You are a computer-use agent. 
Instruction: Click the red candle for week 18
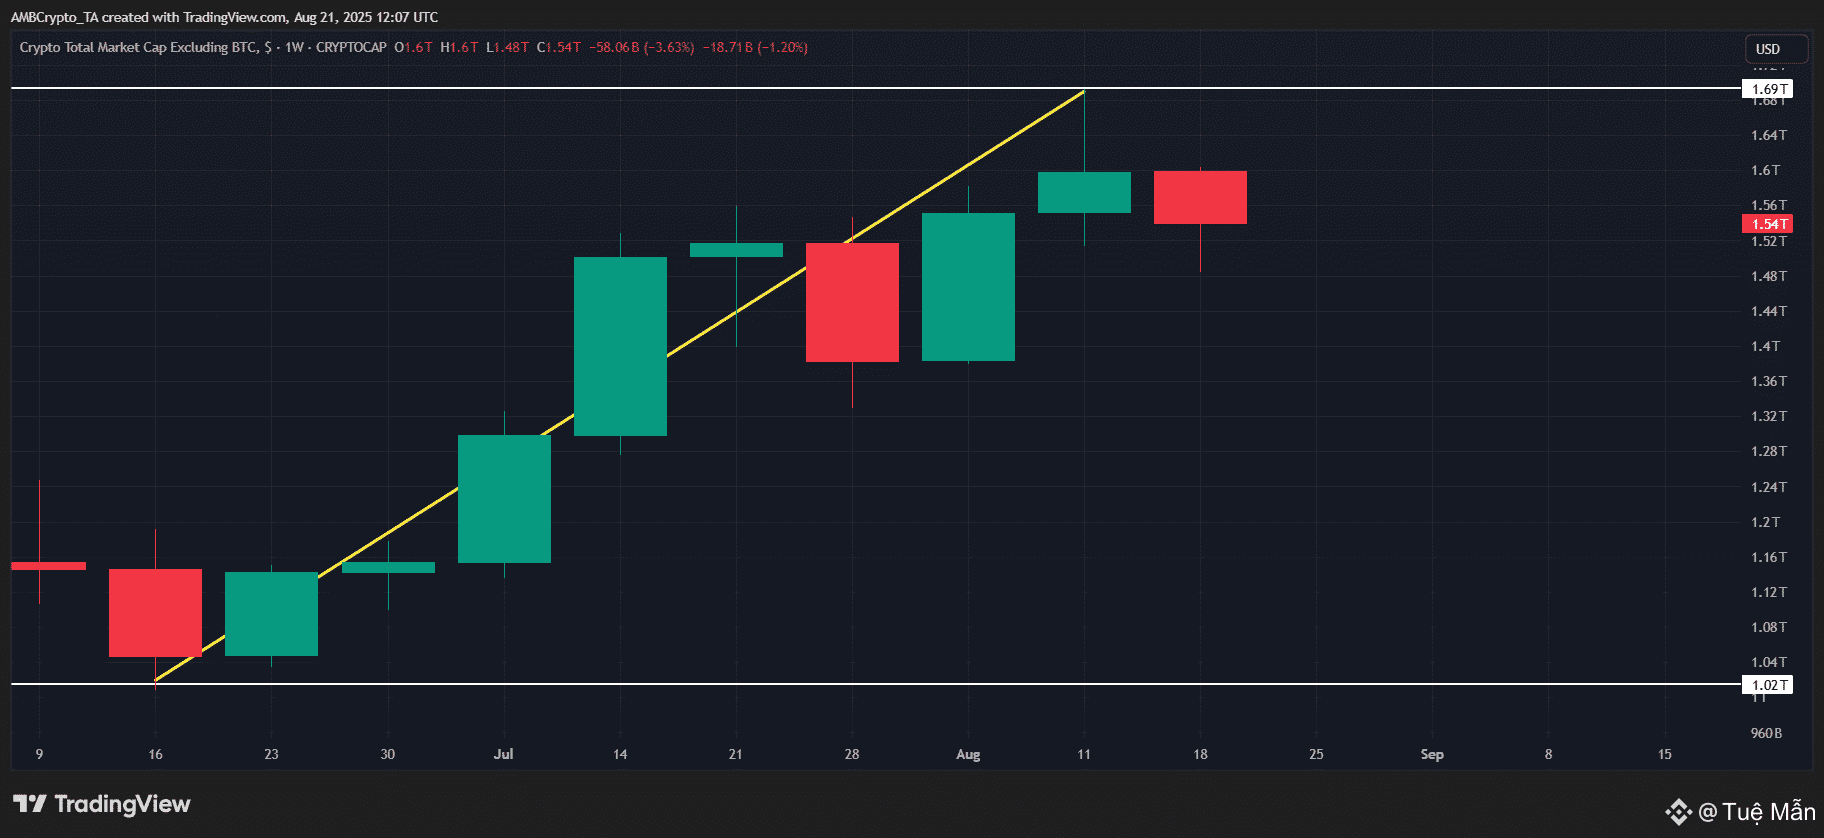pos(1200,198)
